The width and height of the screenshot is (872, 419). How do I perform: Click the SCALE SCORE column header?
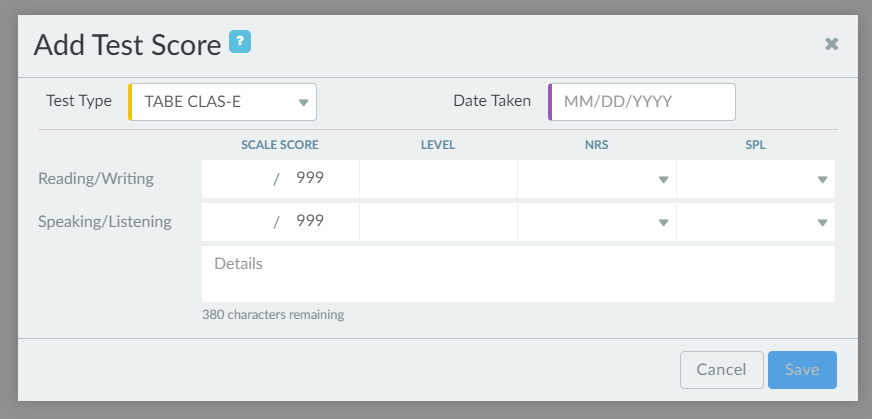click(280, 145)
